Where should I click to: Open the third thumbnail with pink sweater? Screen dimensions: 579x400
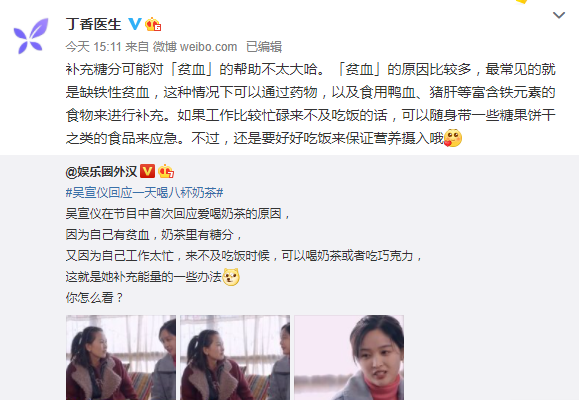coord(349,357)
